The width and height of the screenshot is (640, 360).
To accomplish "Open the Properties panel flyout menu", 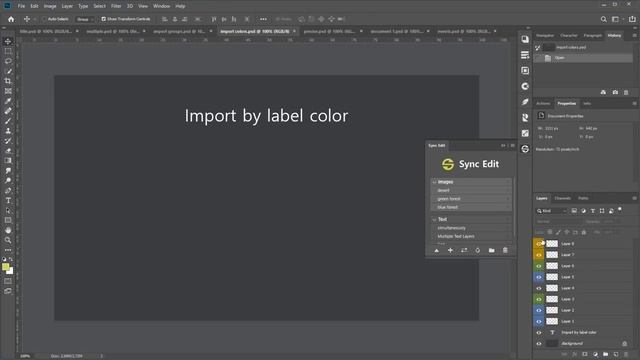I will point(634,104).
